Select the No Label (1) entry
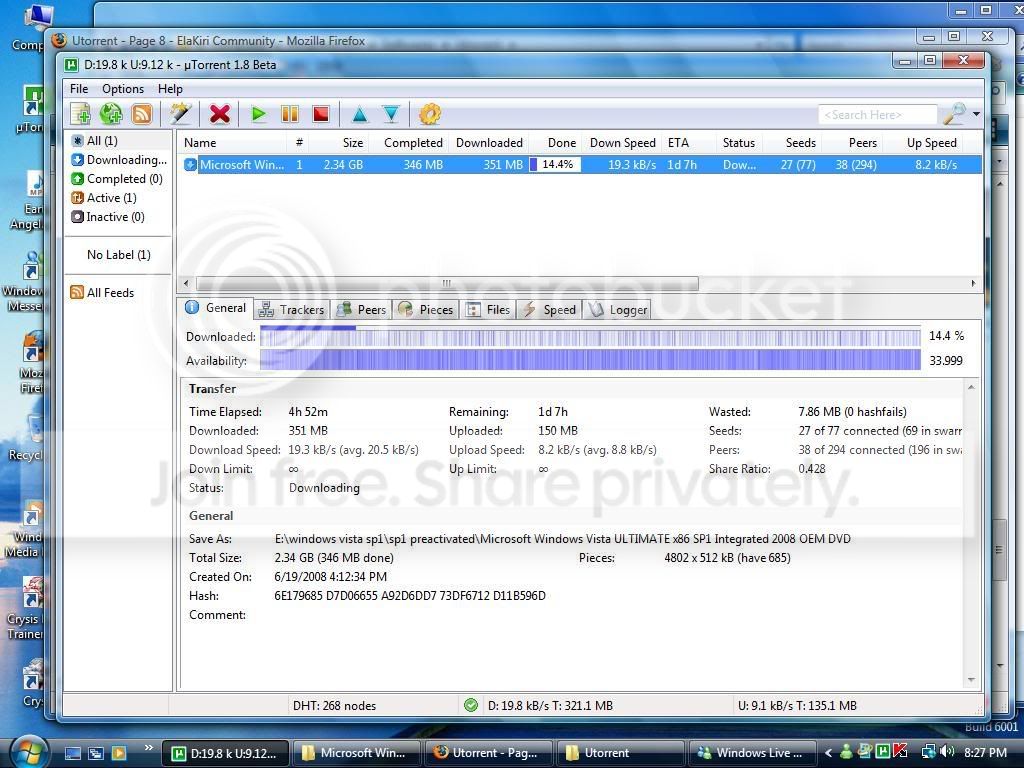The width and height of the screenshot is (1024, 768). (118, 255)
